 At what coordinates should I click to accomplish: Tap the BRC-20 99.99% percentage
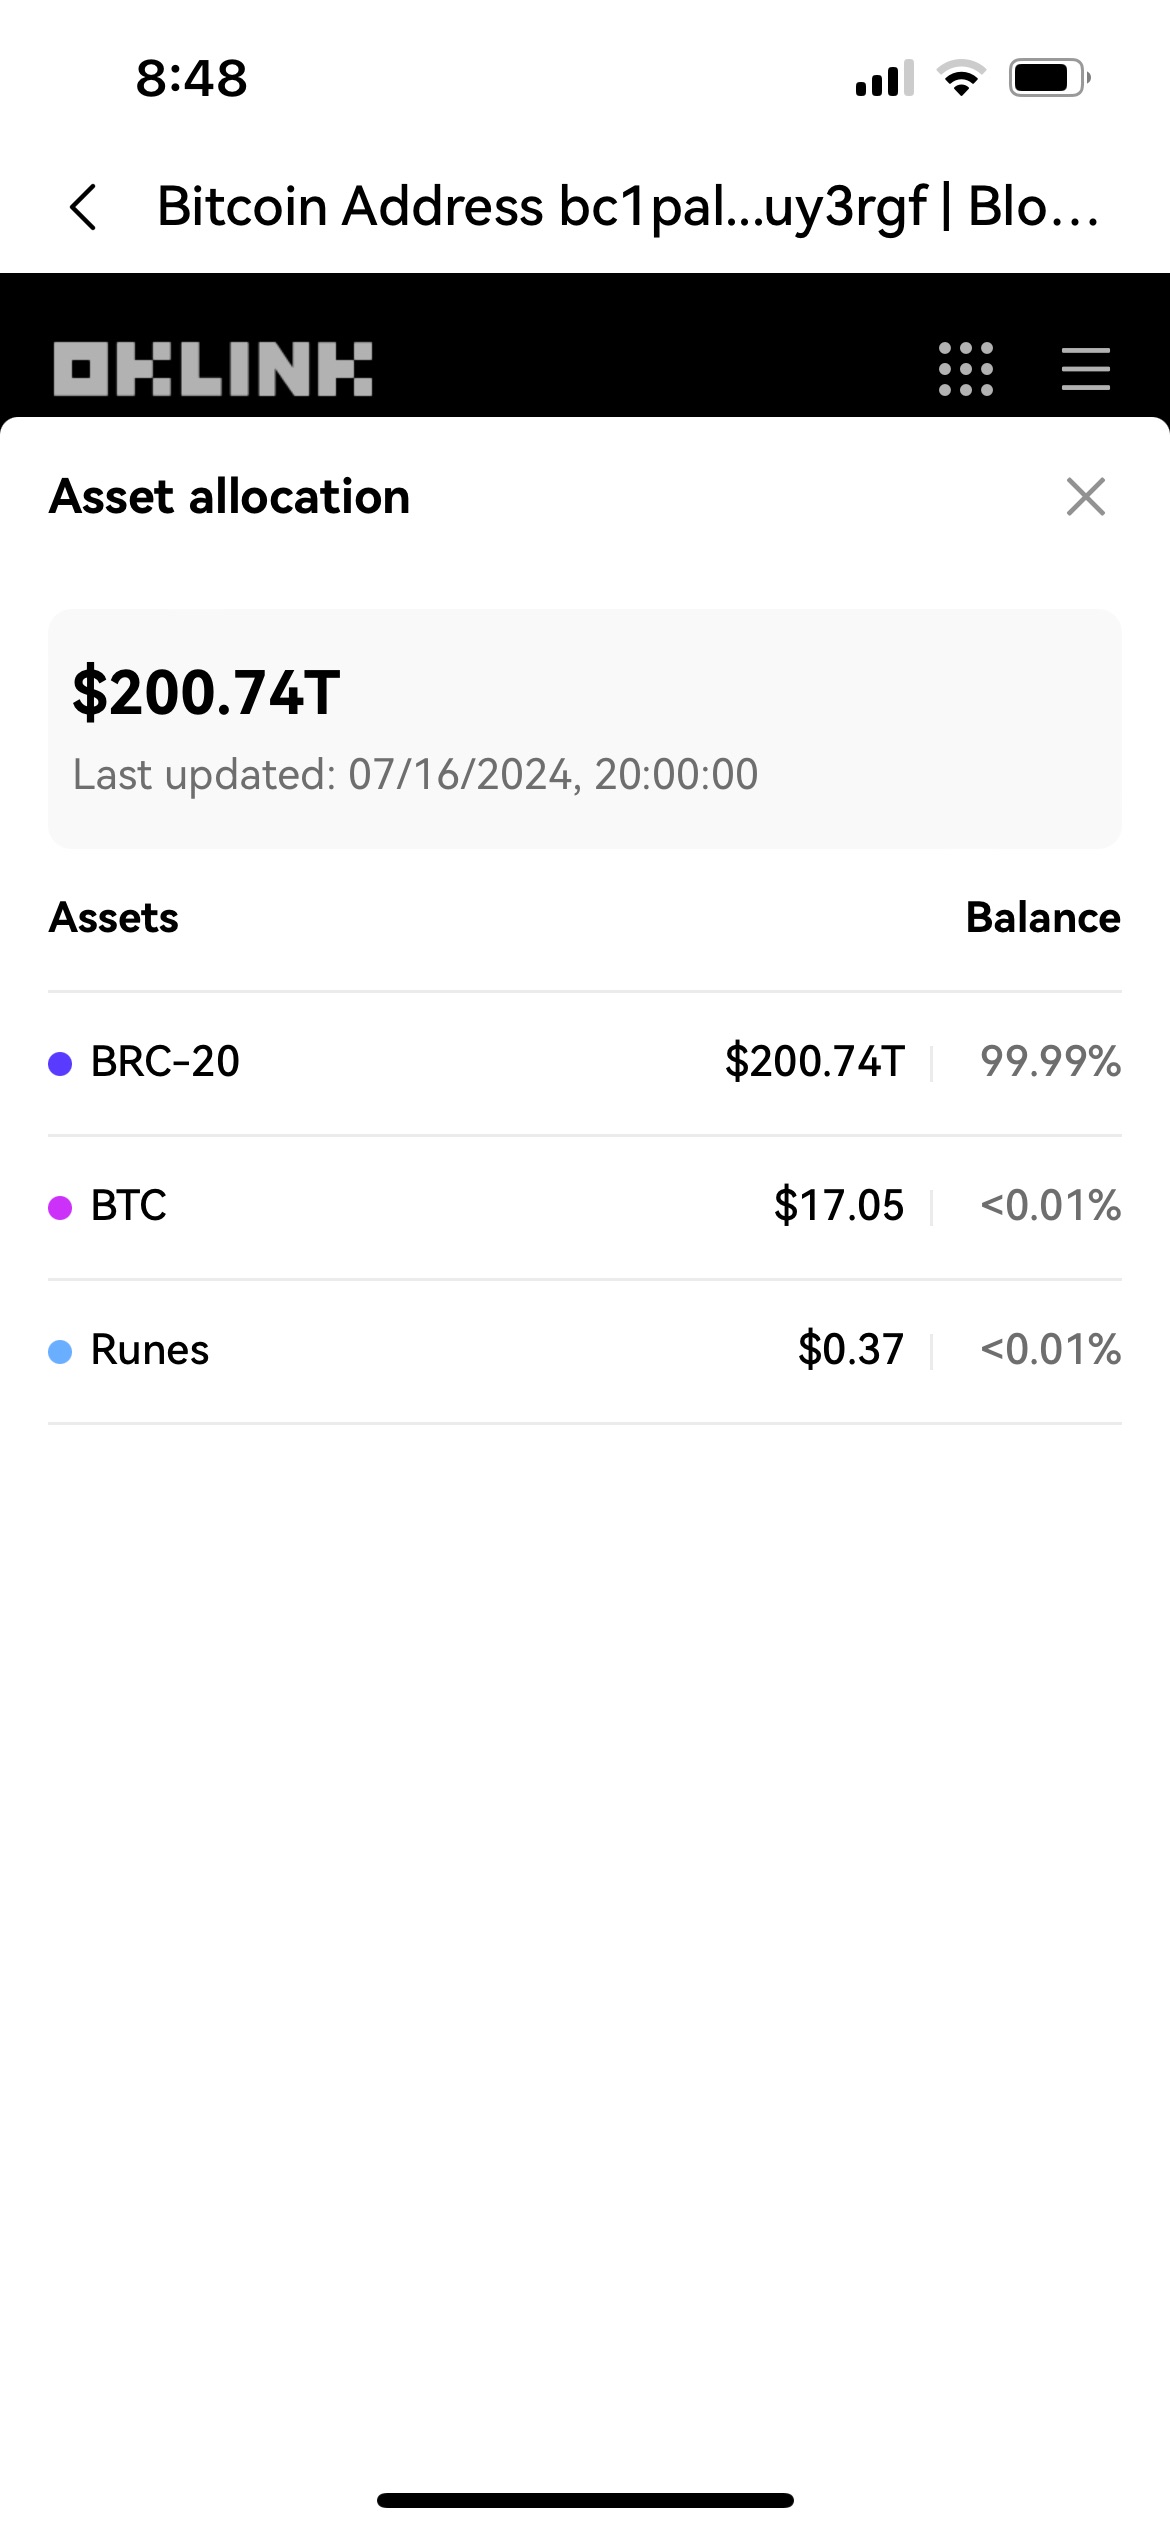[x=1050, y=1062]
